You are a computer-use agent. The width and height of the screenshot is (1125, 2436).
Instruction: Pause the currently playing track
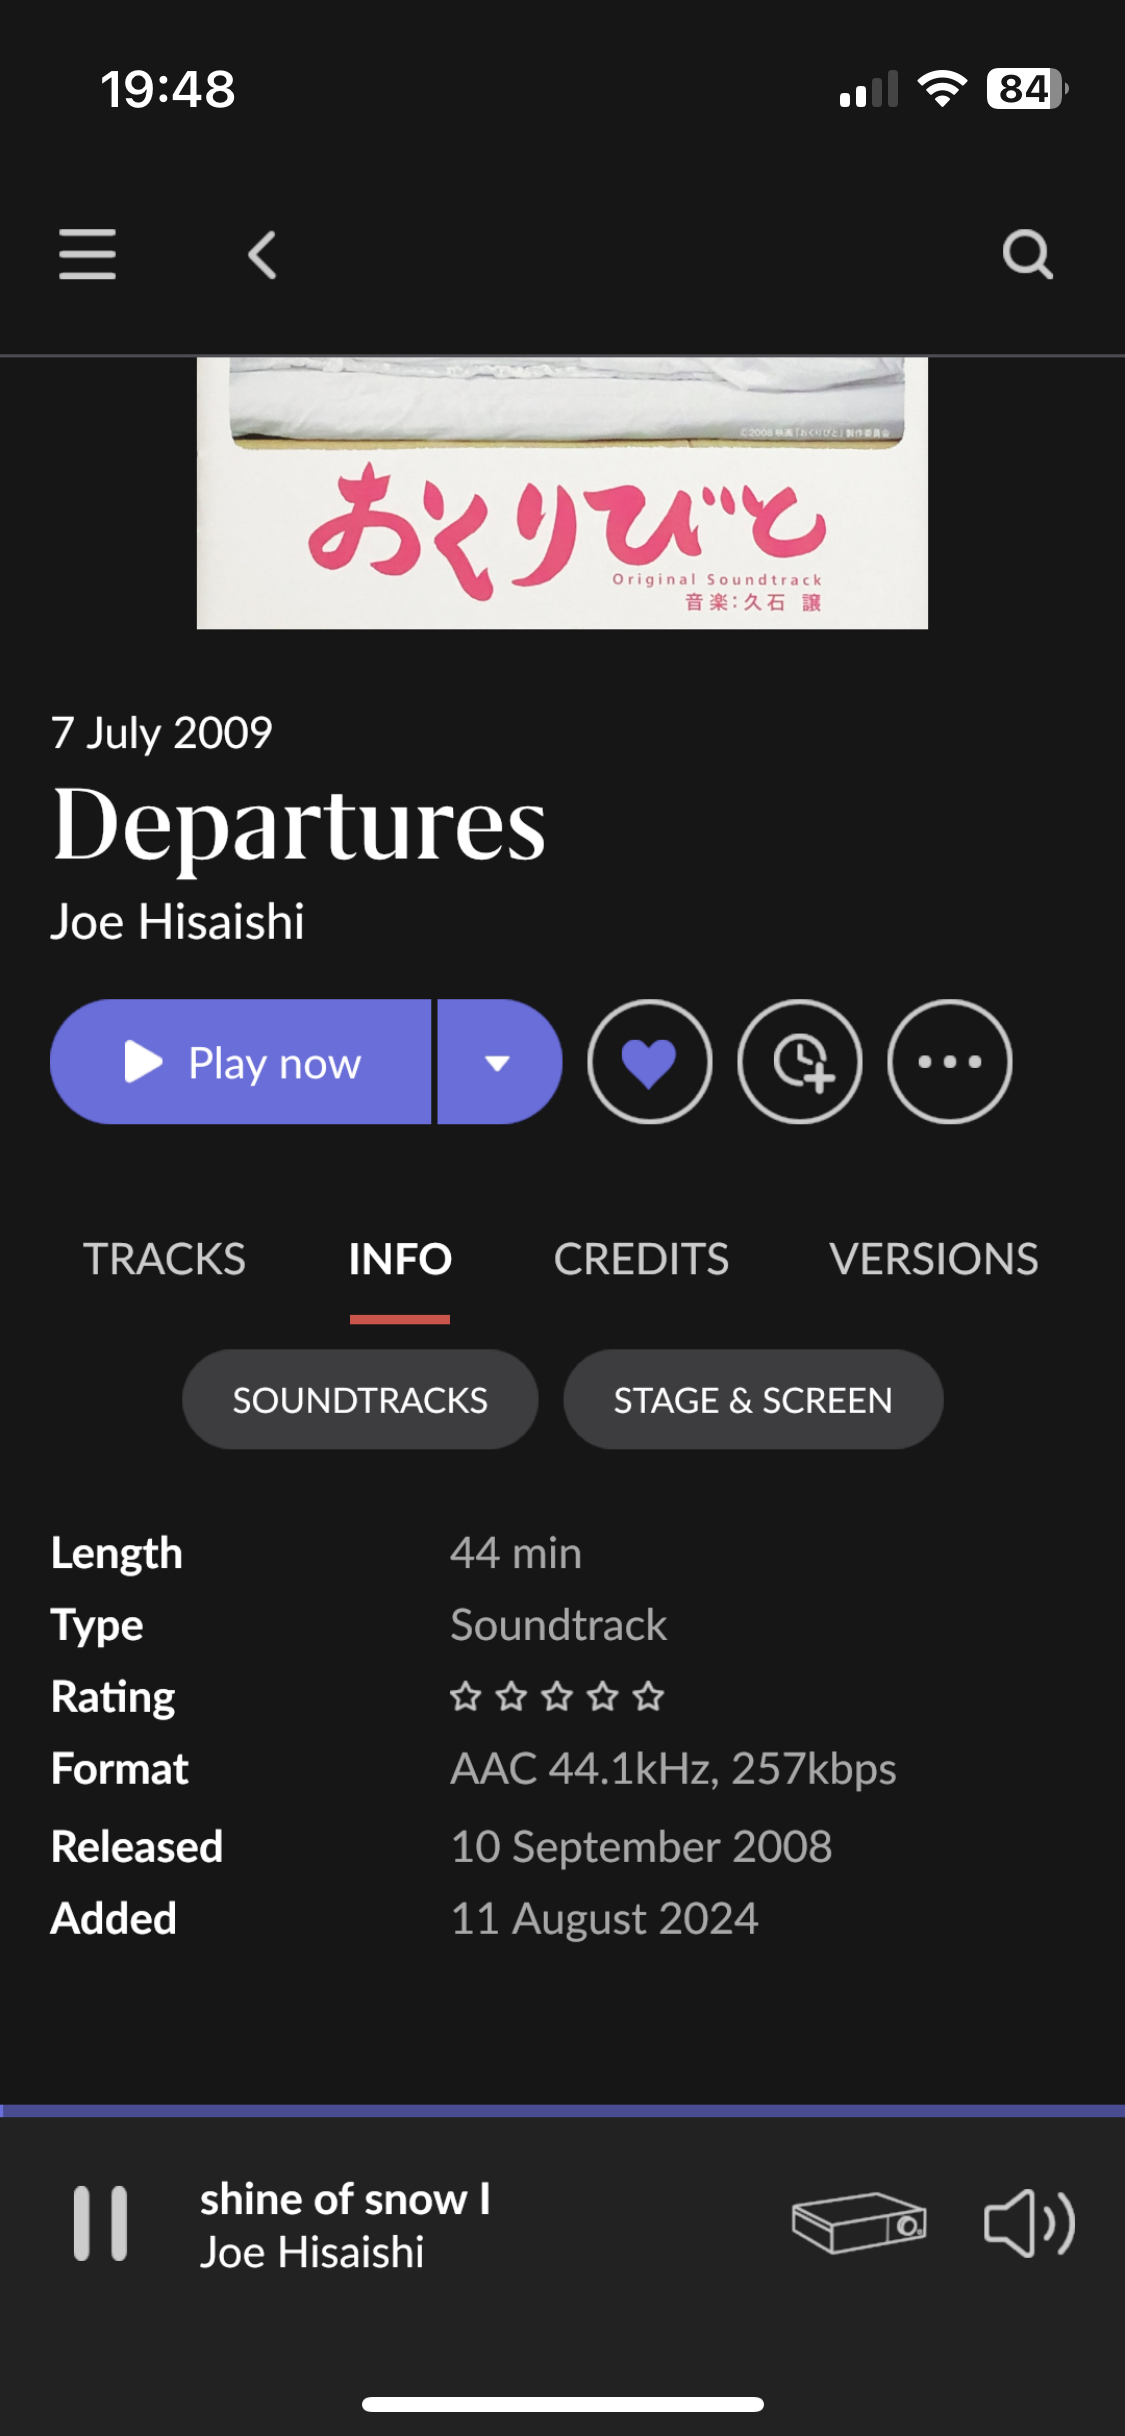click(x=100, y=2224)
